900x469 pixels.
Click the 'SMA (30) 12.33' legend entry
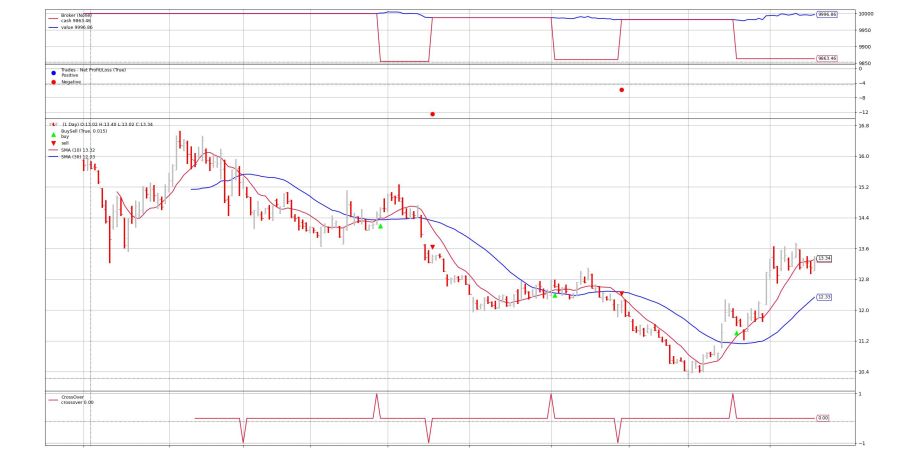pos(78,157)
